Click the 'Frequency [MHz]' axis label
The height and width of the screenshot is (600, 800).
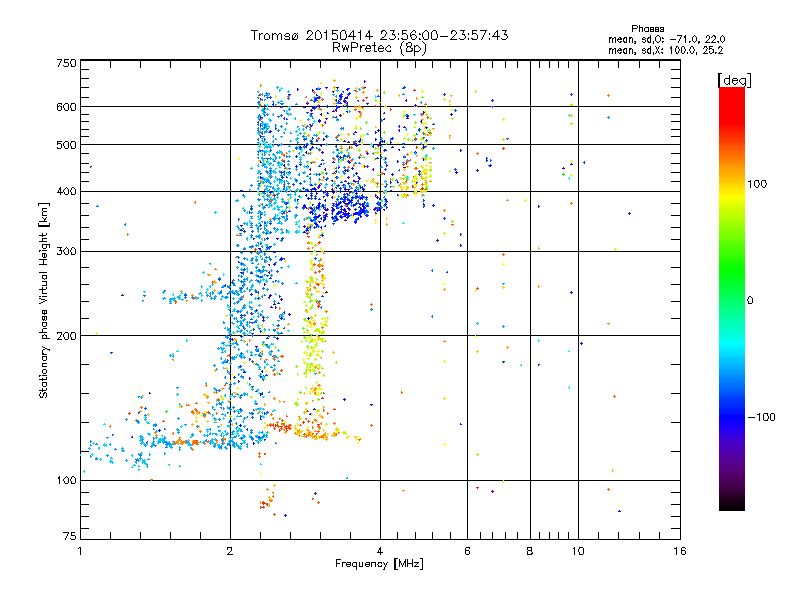(379, 564)
